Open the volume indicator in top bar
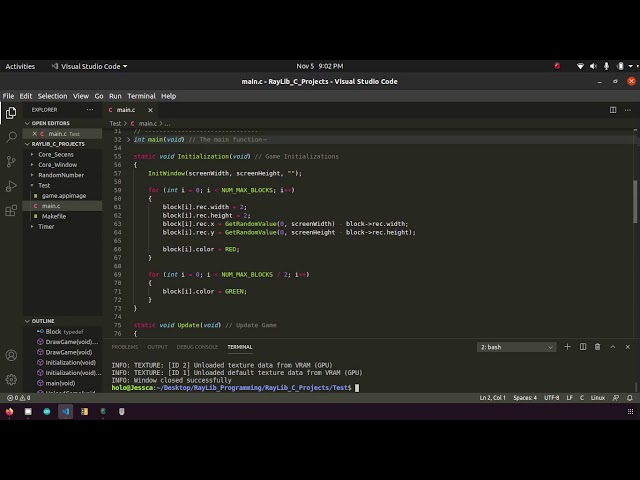 coord(593,66)
